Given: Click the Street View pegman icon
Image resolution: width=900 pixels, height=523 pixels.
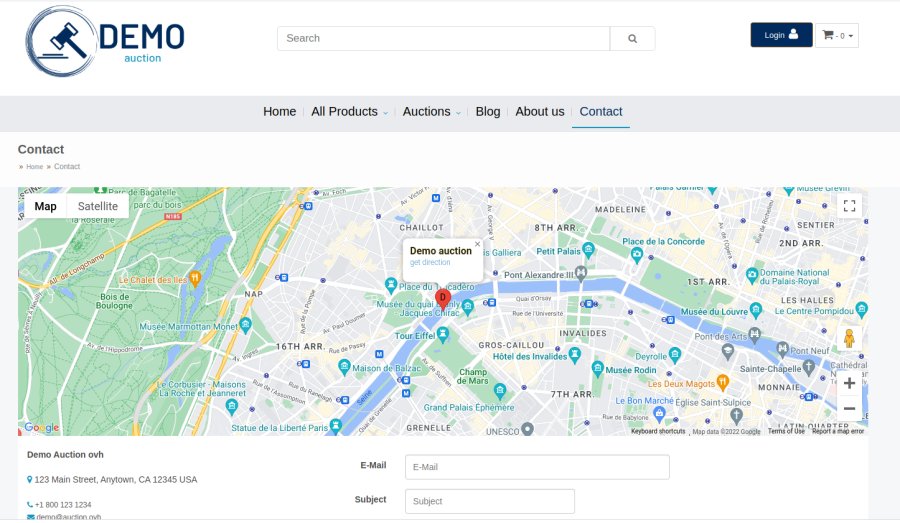Looking at the screenshot, I should pyautogui.click(x=849, y=338).
